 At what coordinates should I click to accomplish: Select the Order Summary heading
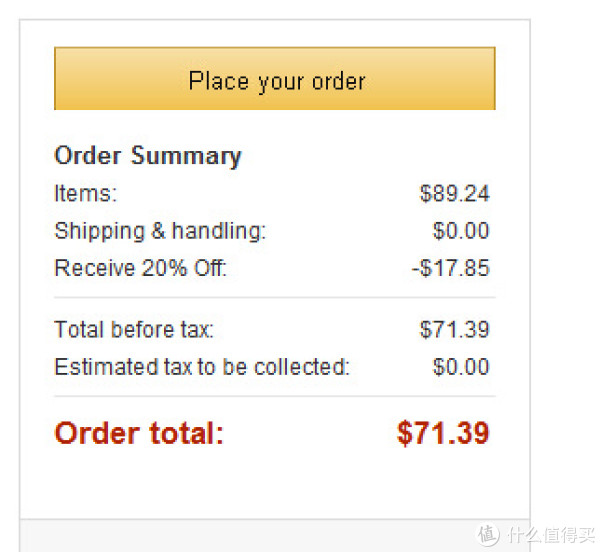coord(148,156)
